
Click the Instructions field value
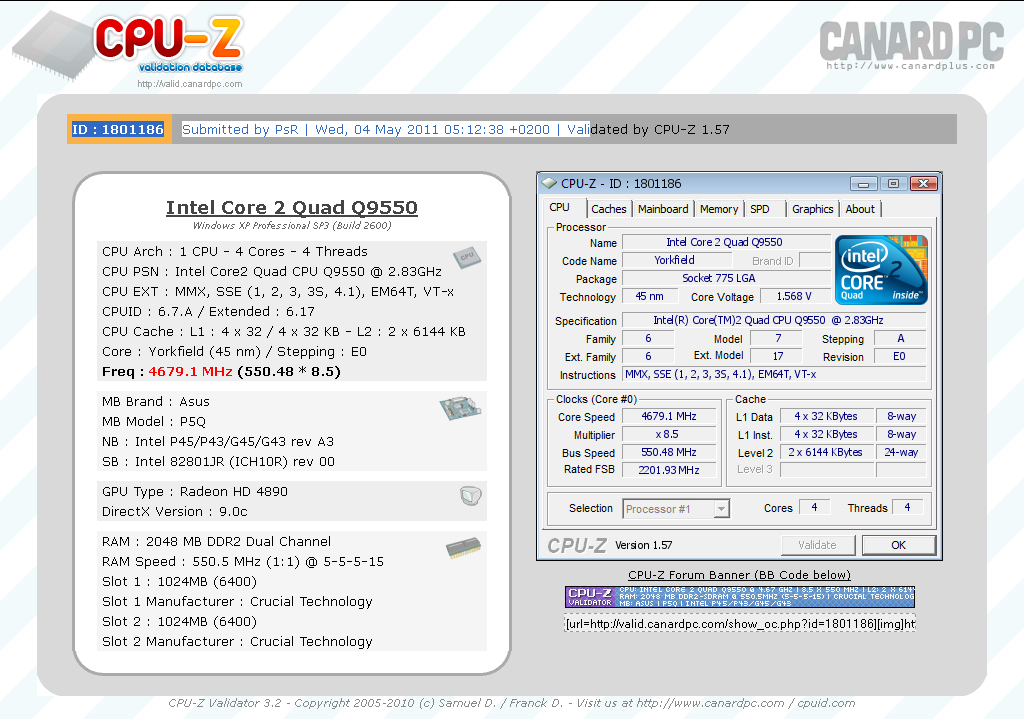[774, 374]
